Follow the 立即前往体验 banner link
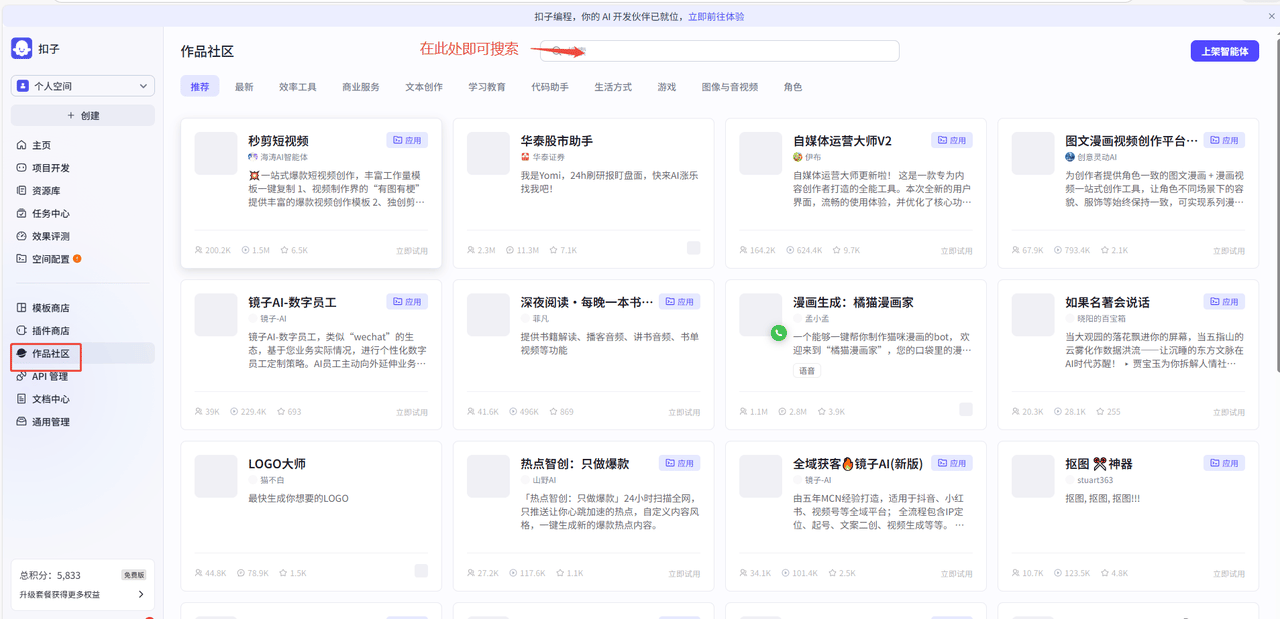This screenshot has height=619, width=1280. pyautogui.click(x=716, y=16)
